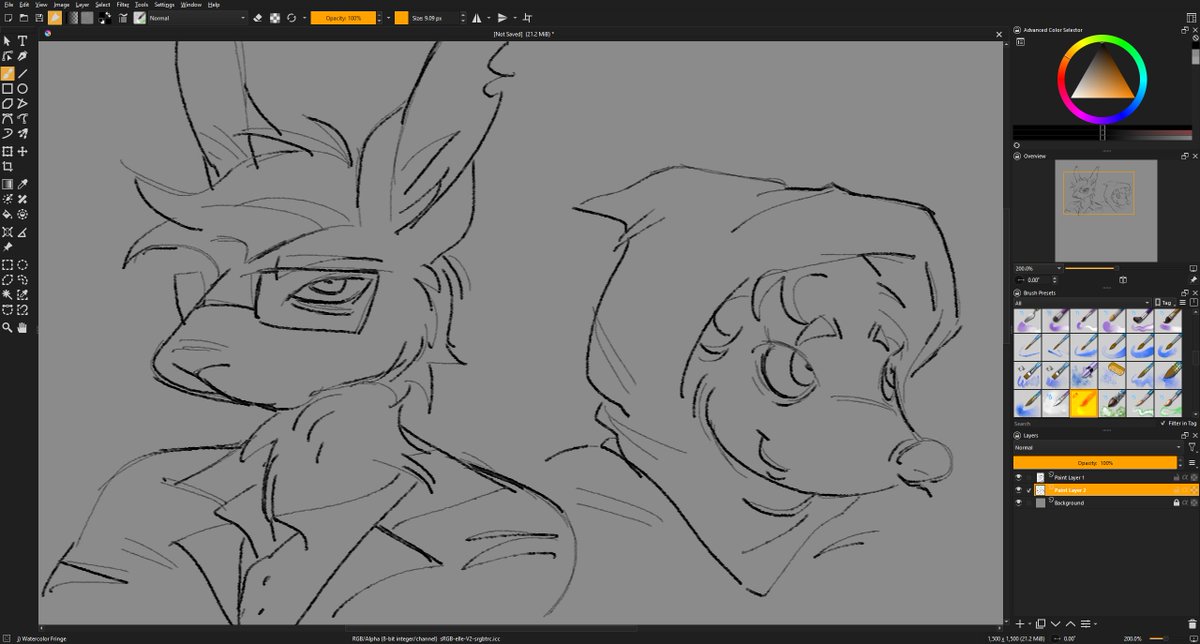
Task: Open the Tag button menu in Brush Presets
Action: point(1164,303)
